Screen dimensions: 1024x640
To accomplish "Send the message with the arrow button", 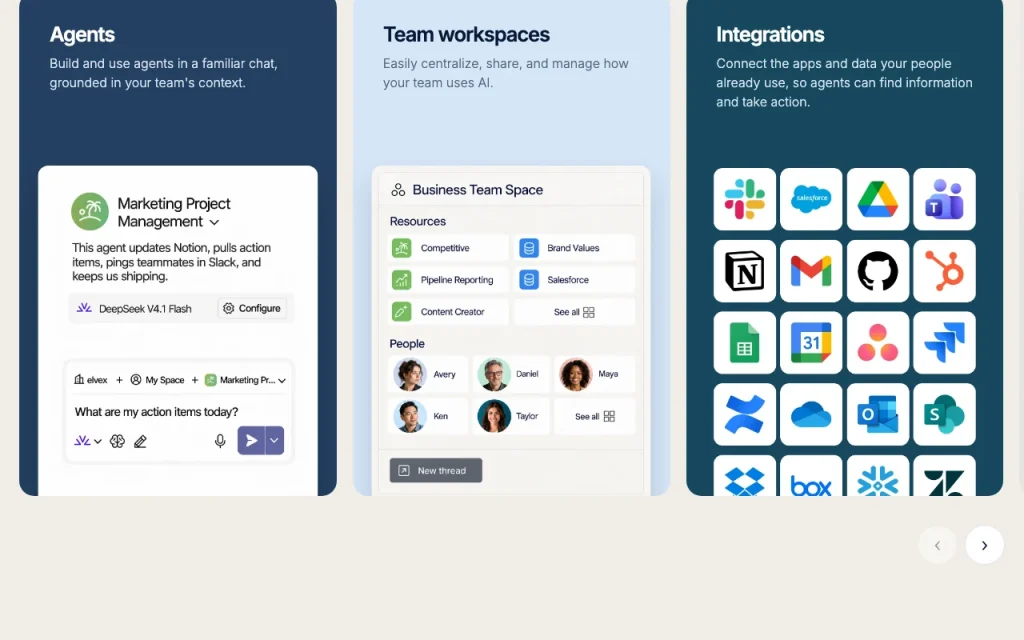I will [x=251, y=440].
